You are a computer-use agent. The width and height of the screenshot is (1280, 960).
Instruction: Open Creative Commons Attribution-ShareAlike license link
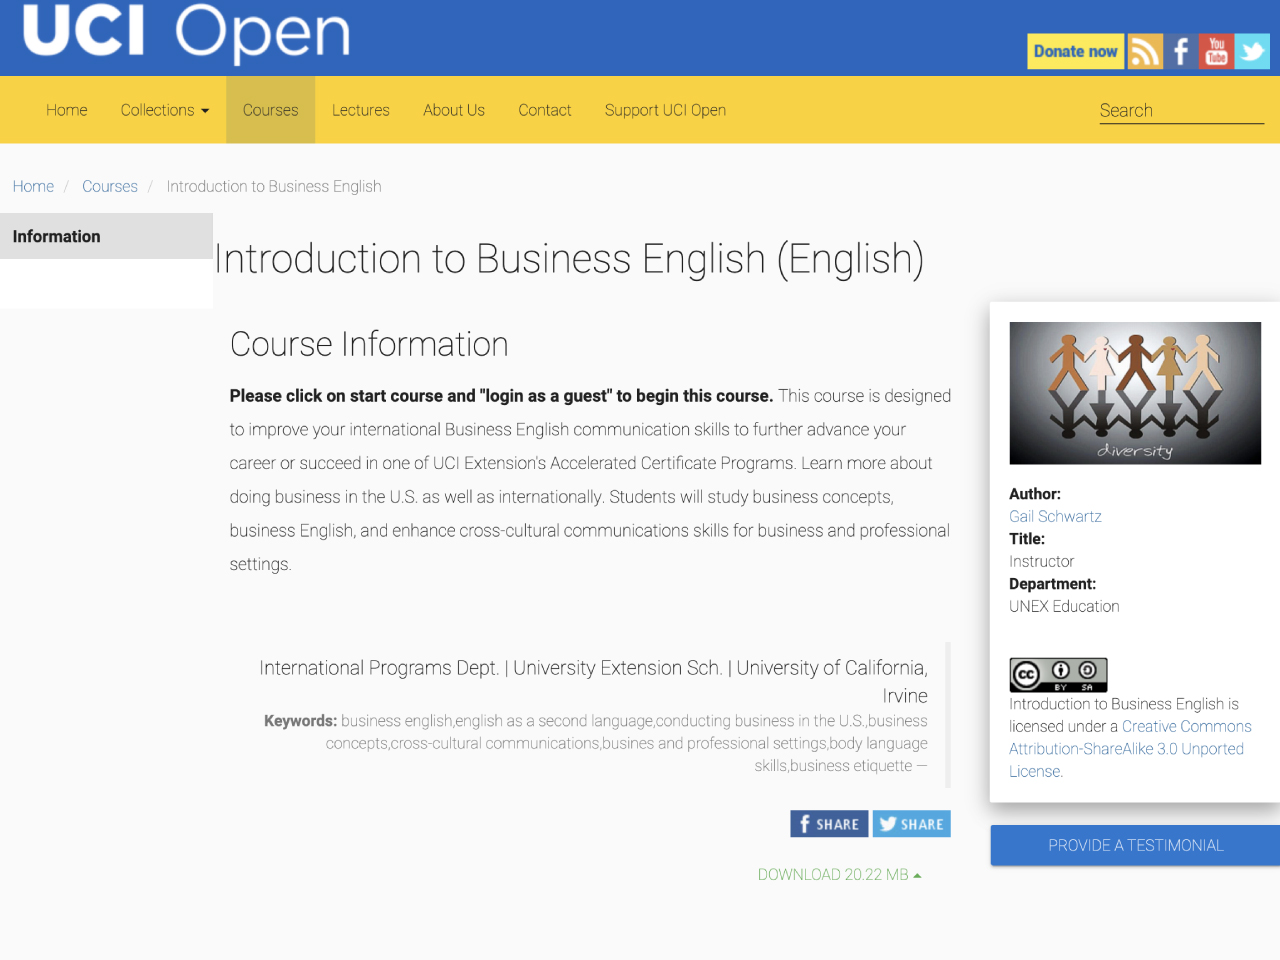click(1130, 749)
